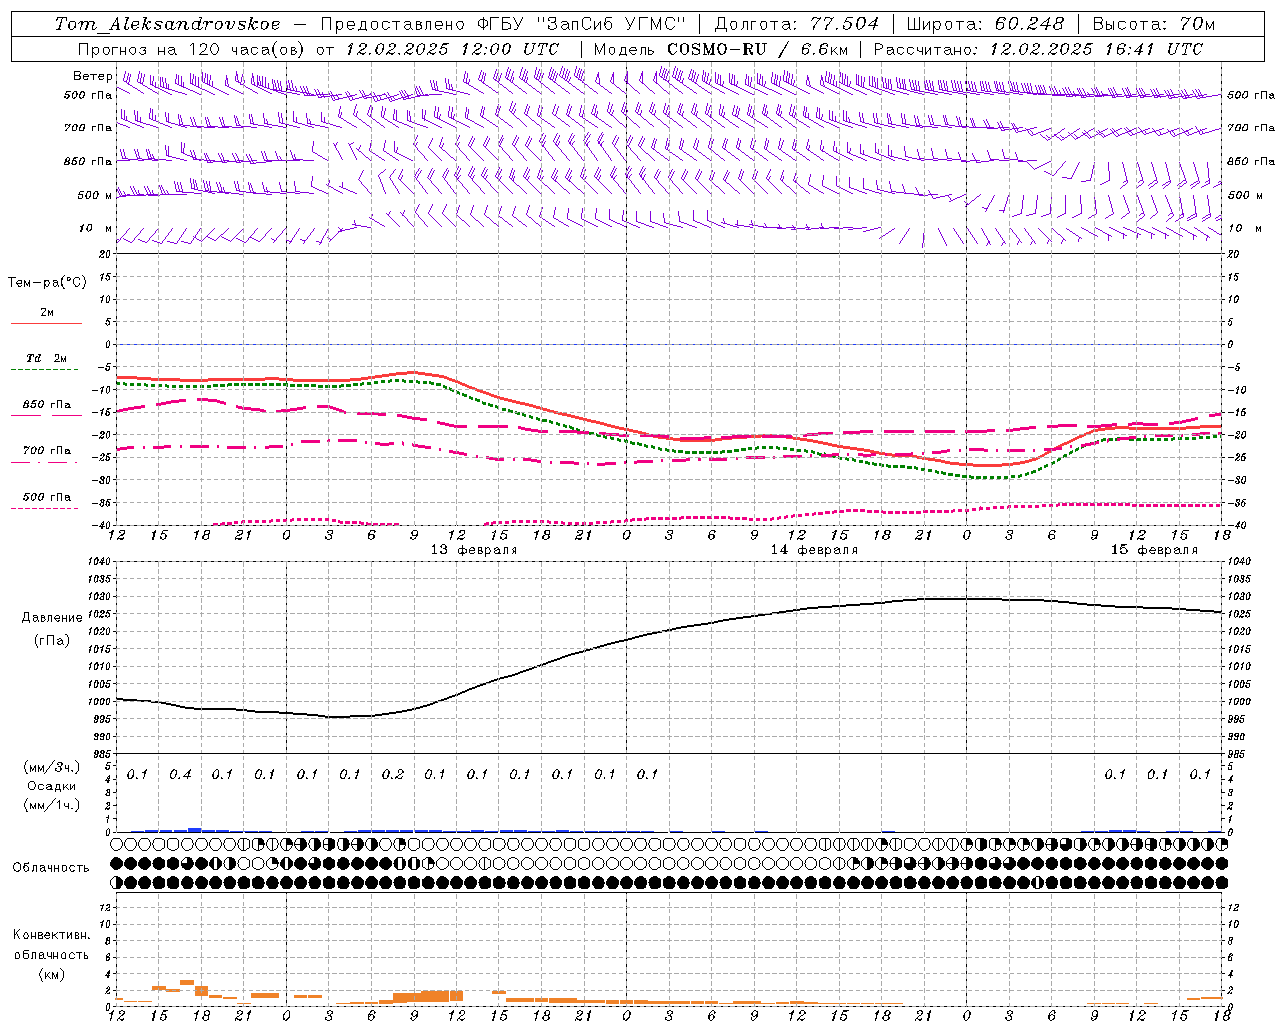Screen dimensions: 1280x1024
Task: Click the 14 февраля date label
Action: [x=814, y=550]
